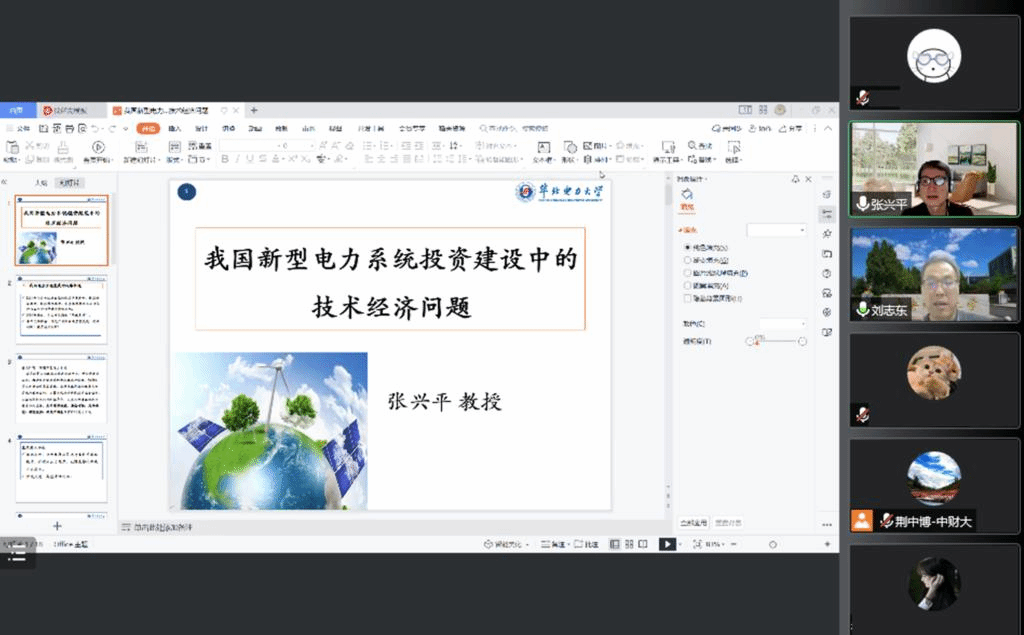Select the Format Painter icon
The width and height of the screenshot is (1024, 635).
[63, 150]
